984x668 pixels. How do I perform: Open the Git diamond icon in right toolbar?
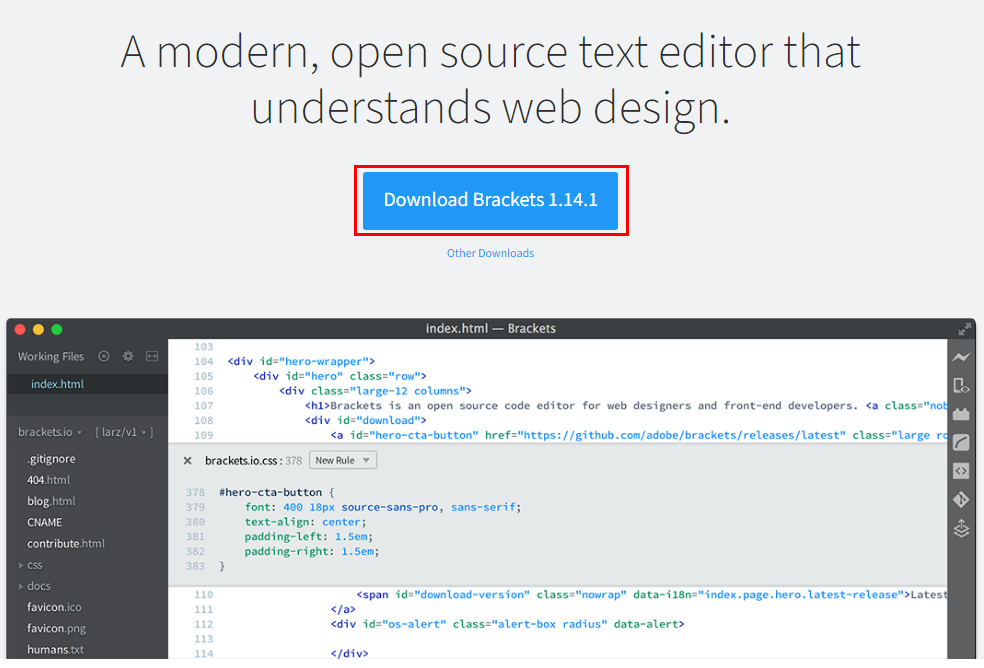pyautogui.click(x=961, y=500)
